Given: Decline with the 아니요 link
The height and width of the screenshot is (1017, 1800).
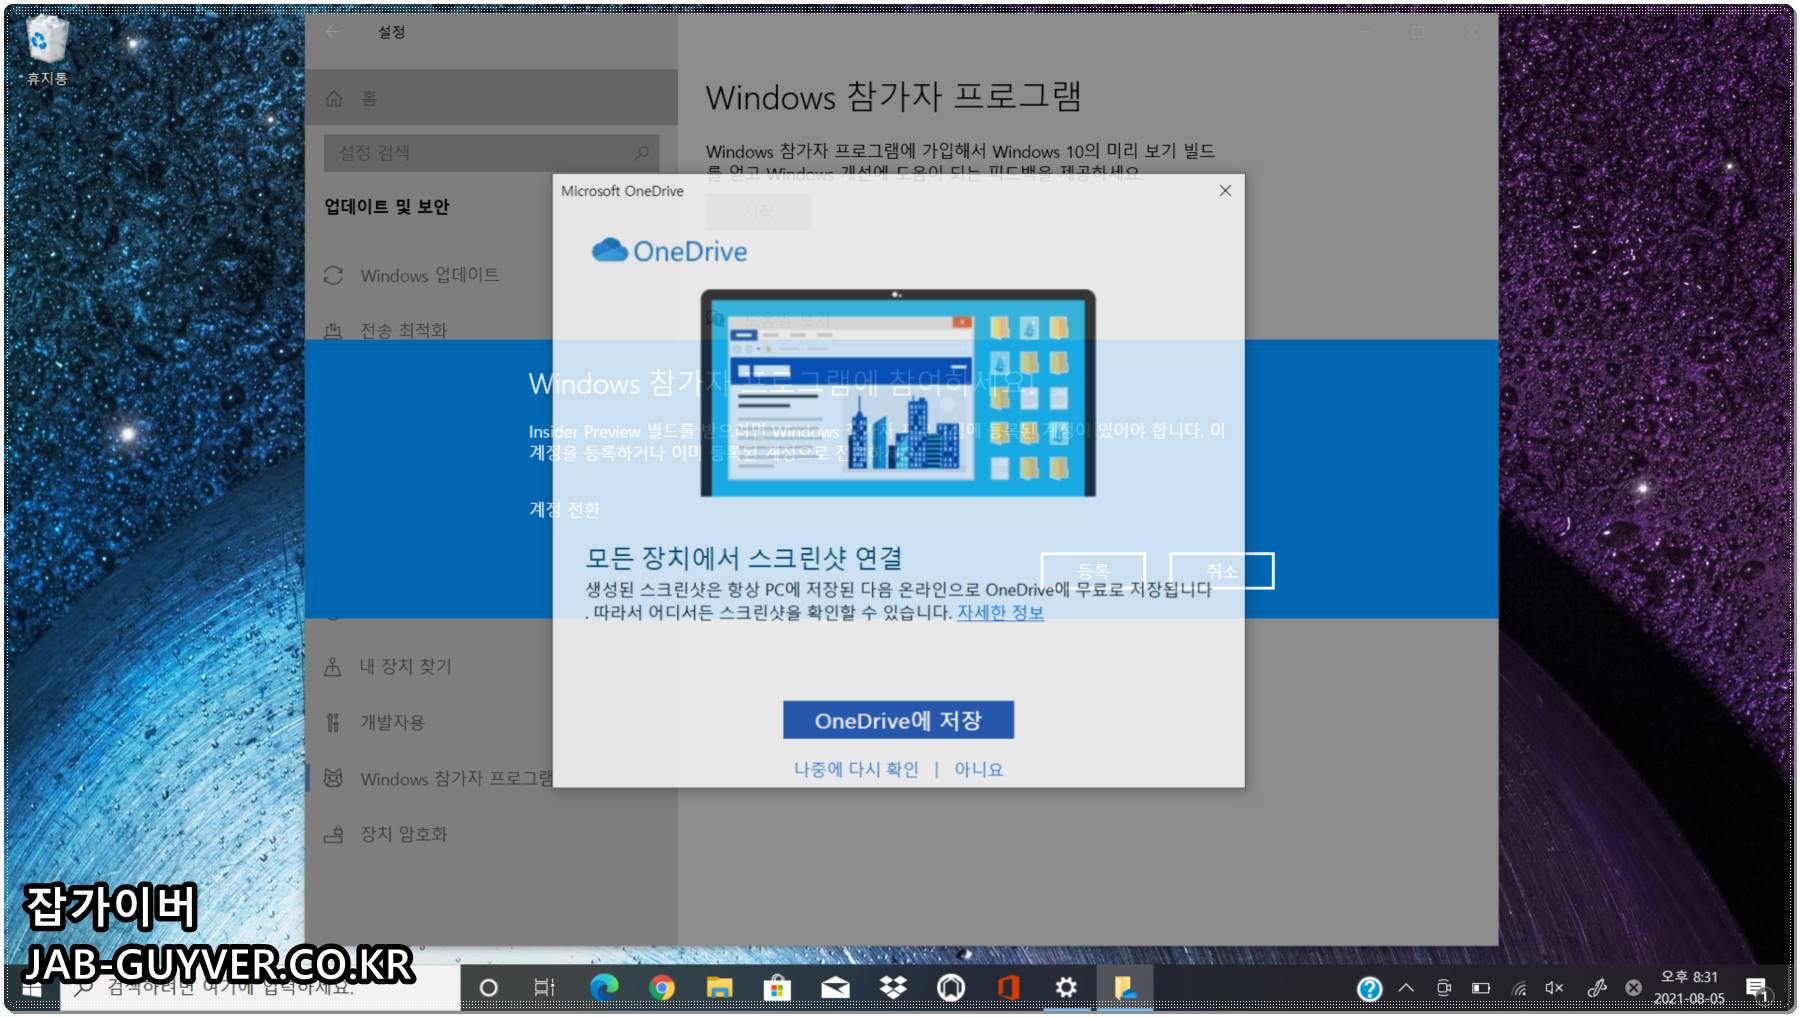Looking at the screenshot, I should pyautogui.click(x=978, y=769).
